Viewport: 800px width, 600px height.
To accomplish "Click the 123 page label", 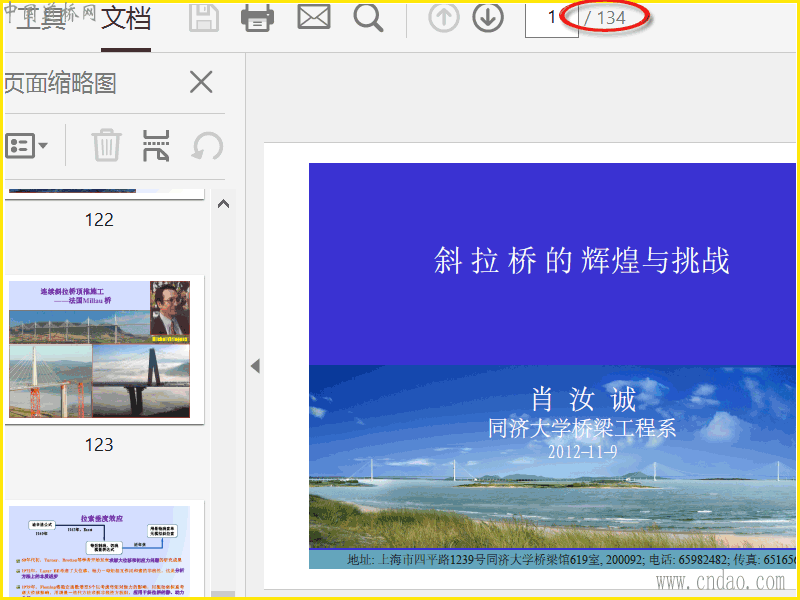I will point(99,445).
